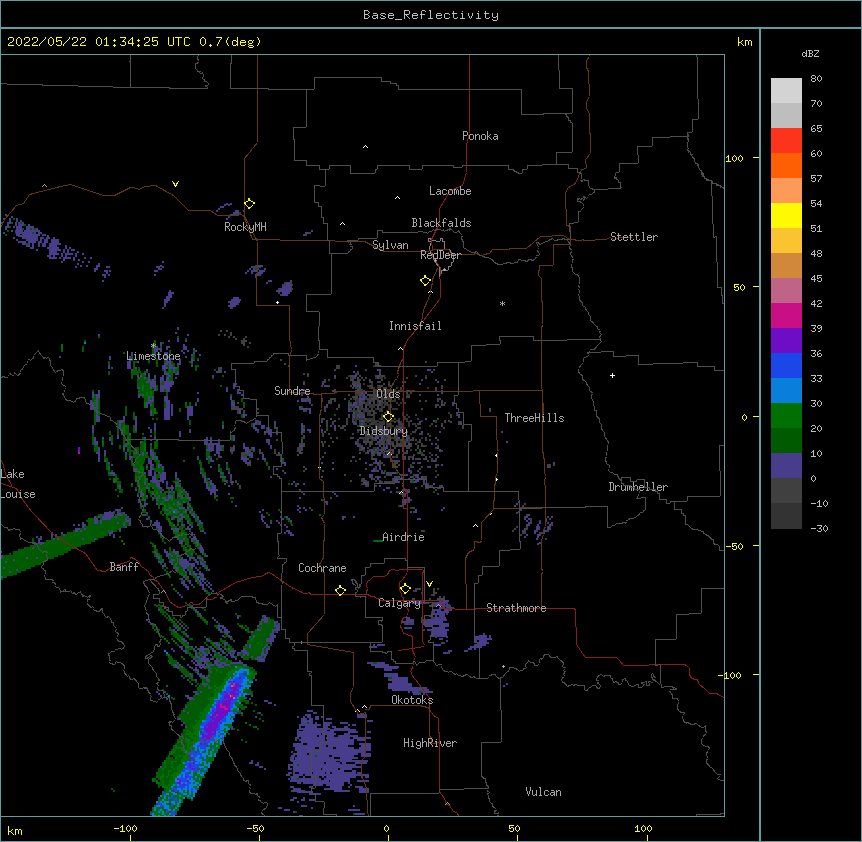Click the Banff label
The width and height of the screenshot is (862, 842).
coord(124,567)
